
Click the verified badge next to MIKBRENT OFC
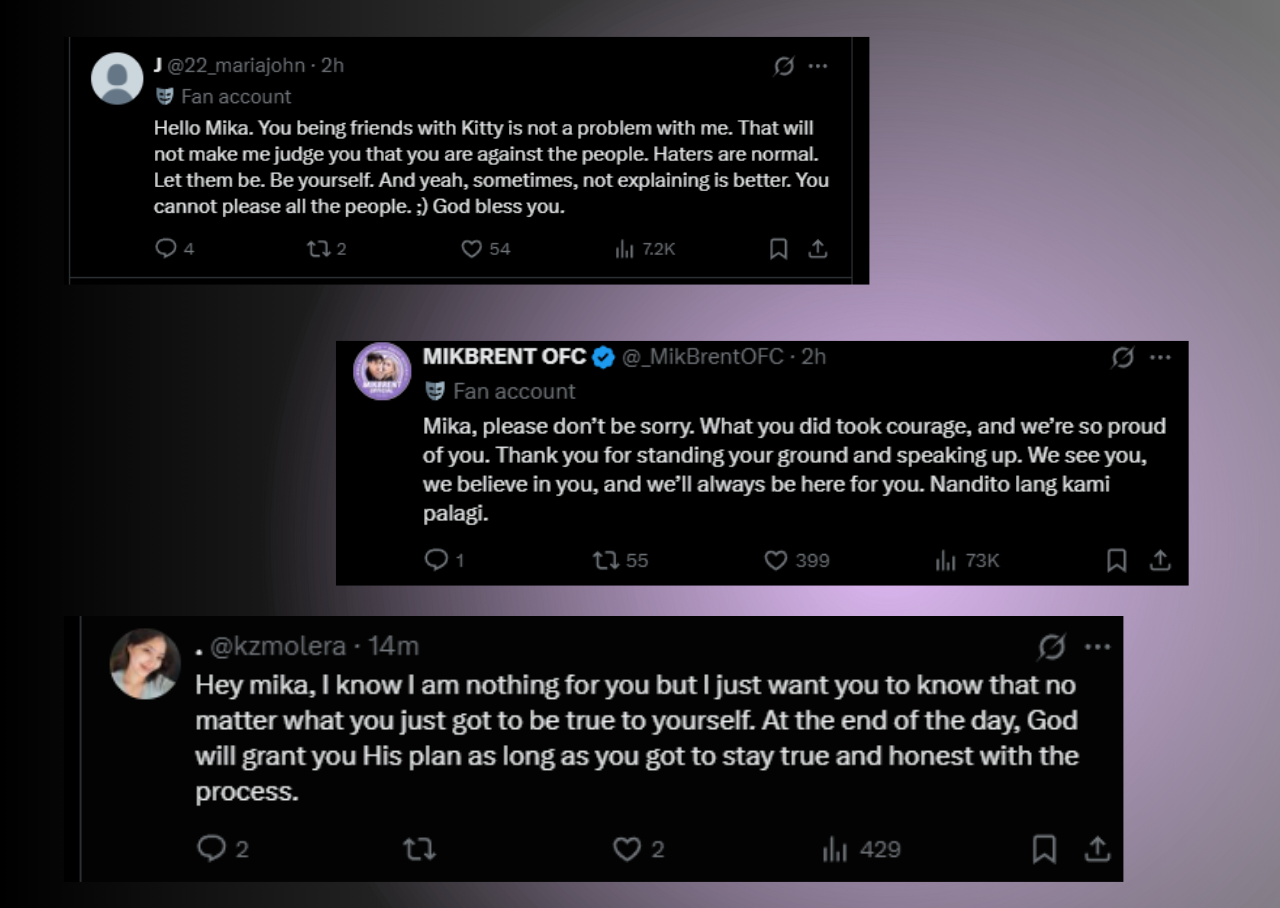(602, 356)
